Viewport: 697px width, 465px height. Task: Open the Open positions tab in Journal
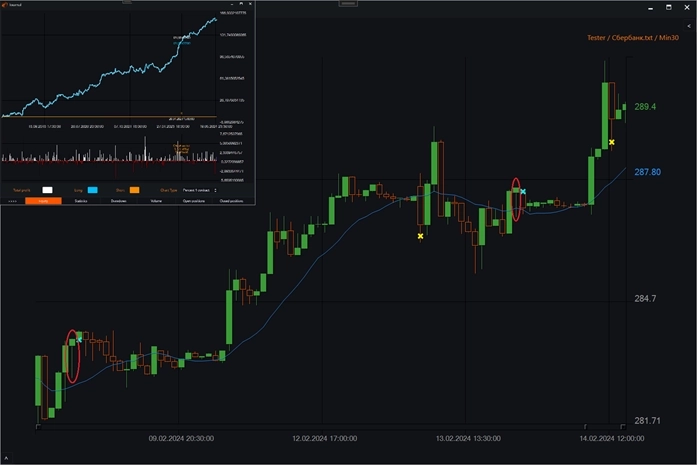click(194, 201)
